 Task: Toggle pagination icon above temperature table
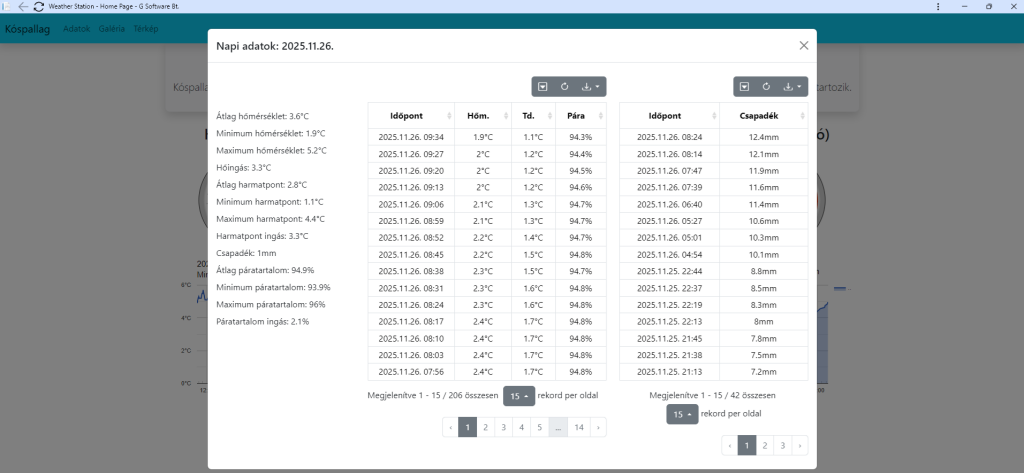[543, 87]
